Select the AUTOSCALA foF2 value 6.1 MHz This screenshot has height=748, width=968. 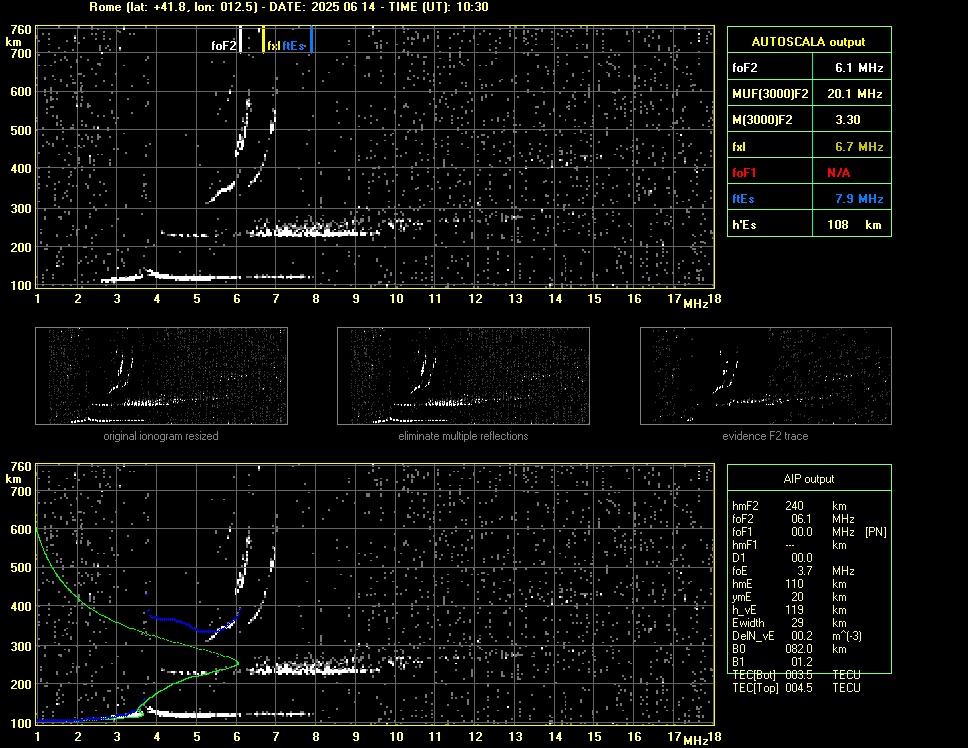click(859, 68)
